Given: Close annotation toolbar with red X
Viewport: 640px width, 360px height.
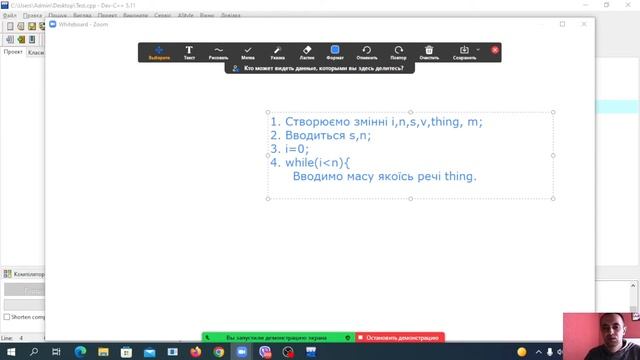Looking at the screenshot, I should point(495,50).
